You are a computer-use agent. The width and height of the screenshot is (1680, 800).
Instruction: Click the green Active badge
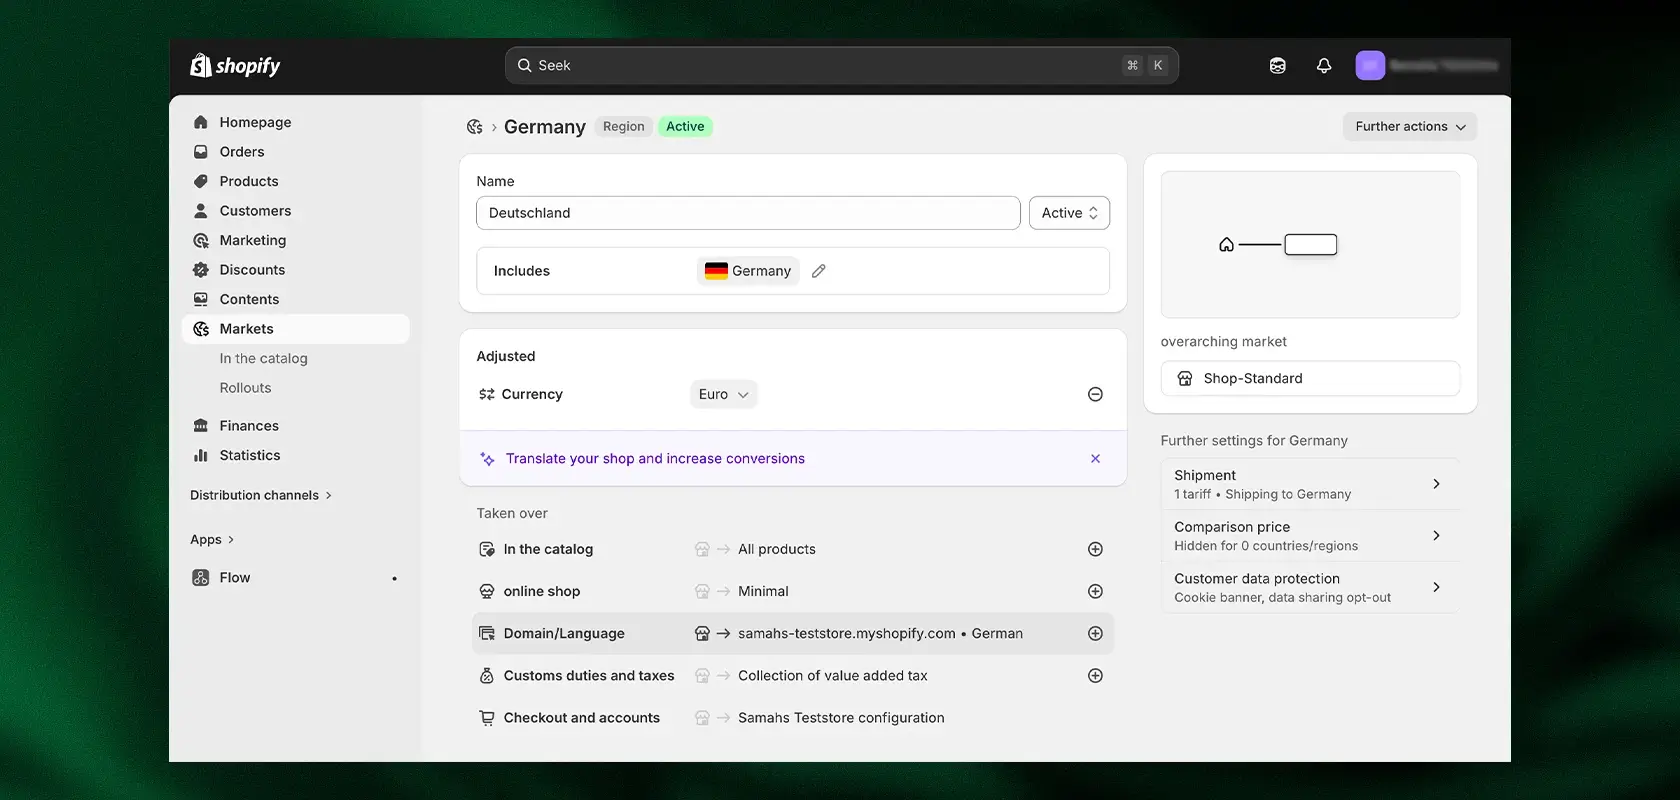click(x=685, y=126)
